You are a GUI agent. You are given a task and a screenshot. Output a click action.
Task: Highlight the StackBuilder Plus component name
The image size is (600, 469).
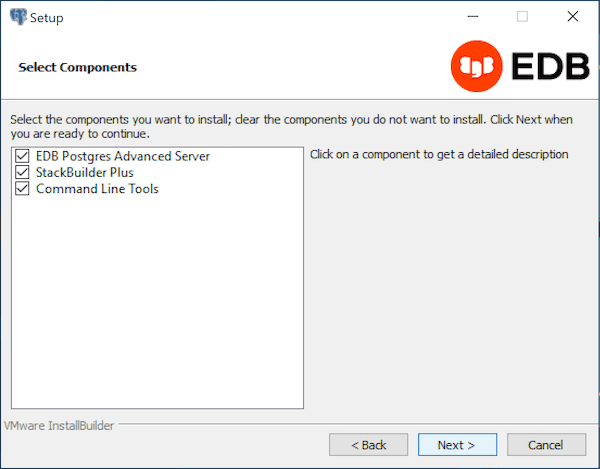pos(85,173)
